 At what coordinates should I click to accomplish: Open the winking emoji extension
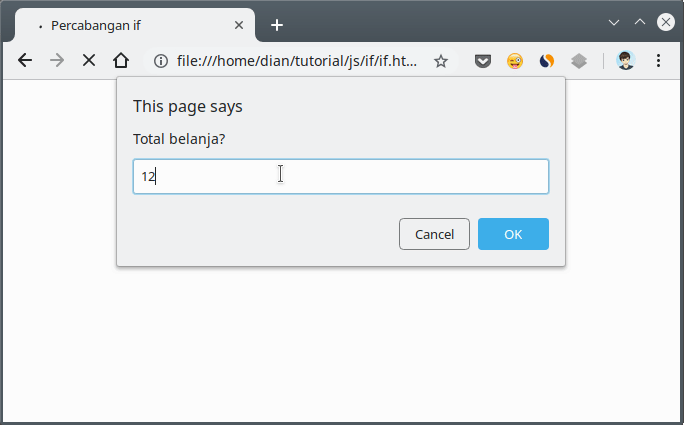click(514, 61)
